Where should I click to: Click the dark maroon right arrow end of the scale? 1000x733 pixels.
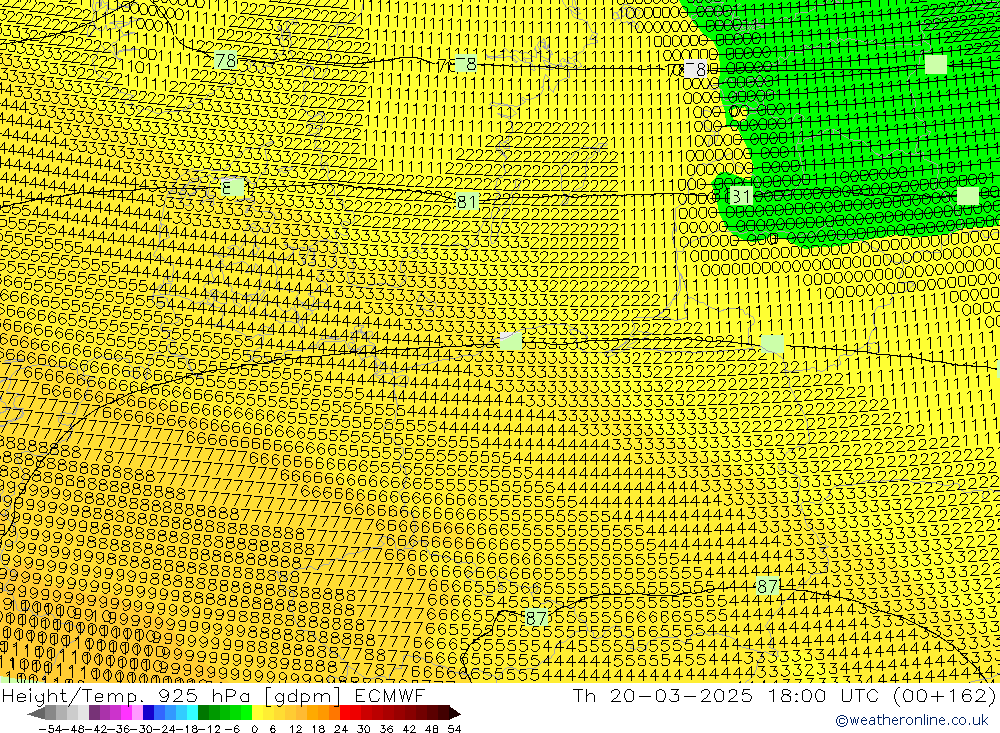pyautogui.click(x=455, y=713)
